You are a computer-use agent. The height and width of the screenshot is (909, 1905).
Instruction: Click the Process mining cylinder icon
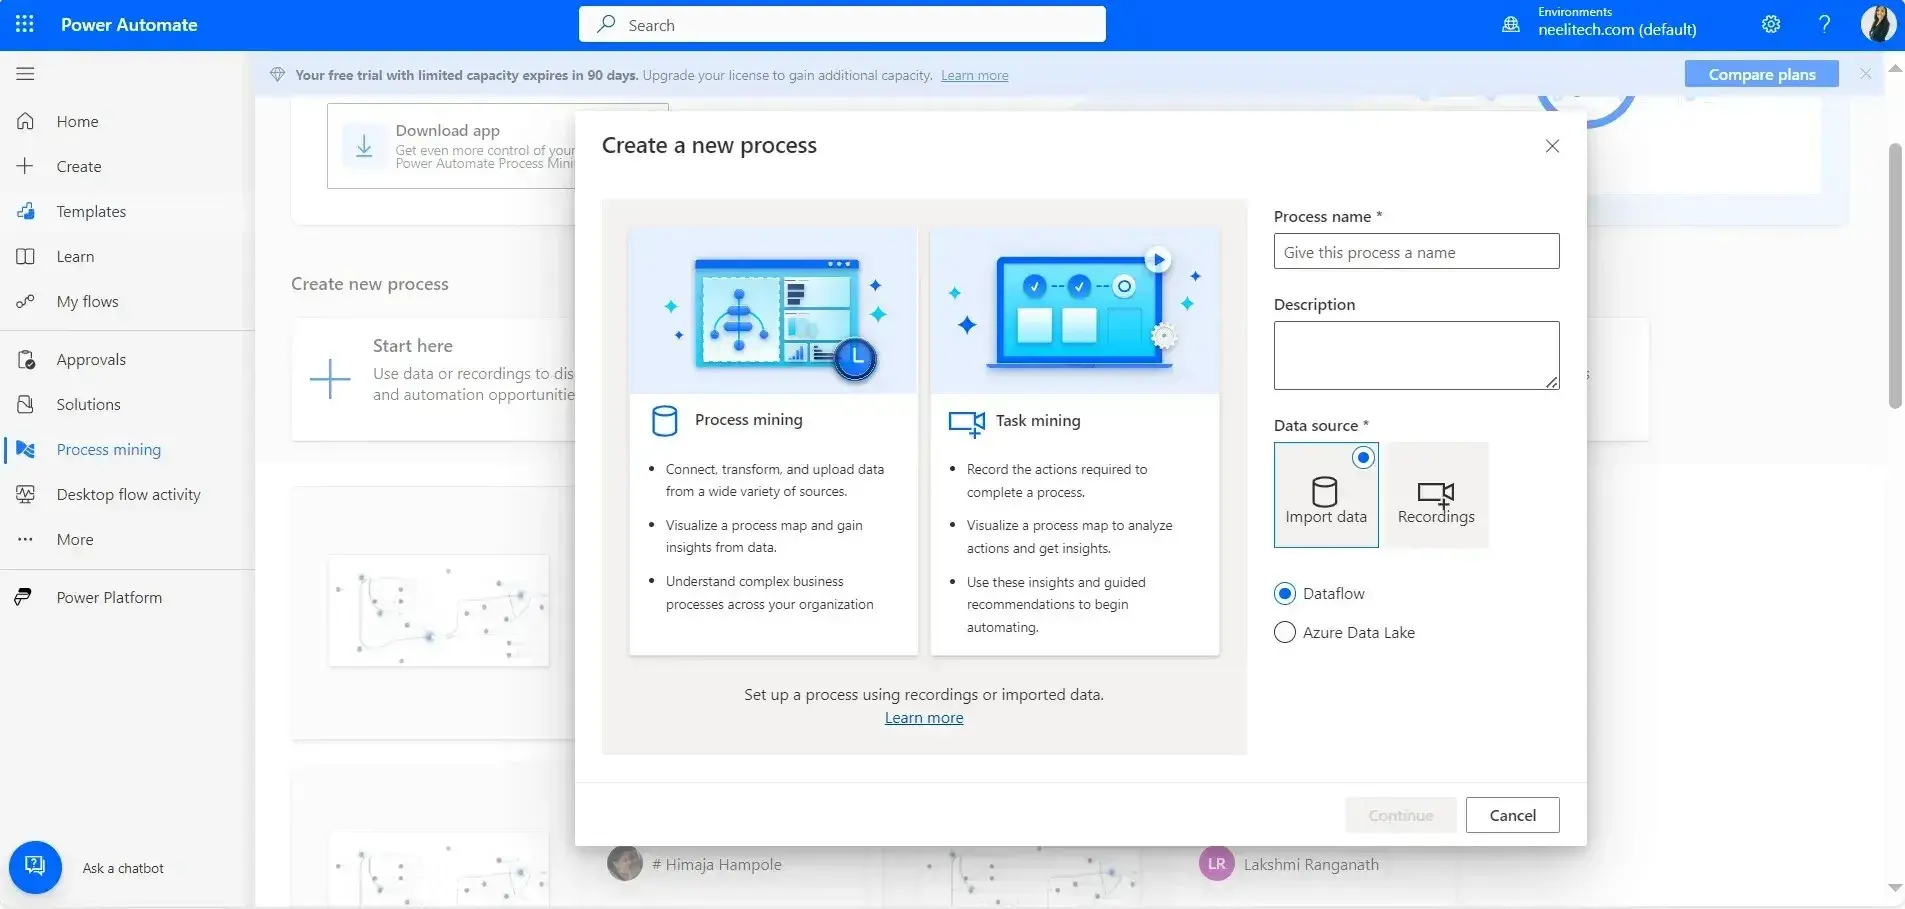click(x=665, y=421)
